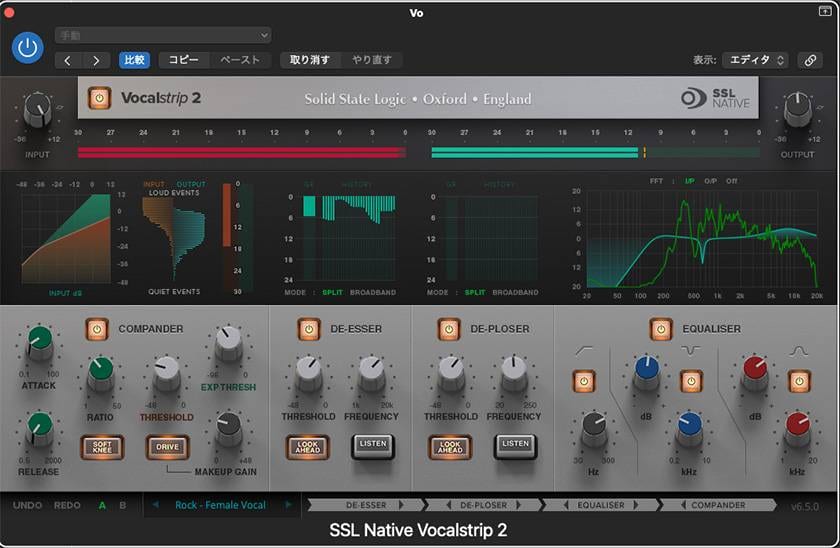Move DE-PLOSER left in processing order
The height and width of the screenshot is (548, 840).
tap(448, 505)
